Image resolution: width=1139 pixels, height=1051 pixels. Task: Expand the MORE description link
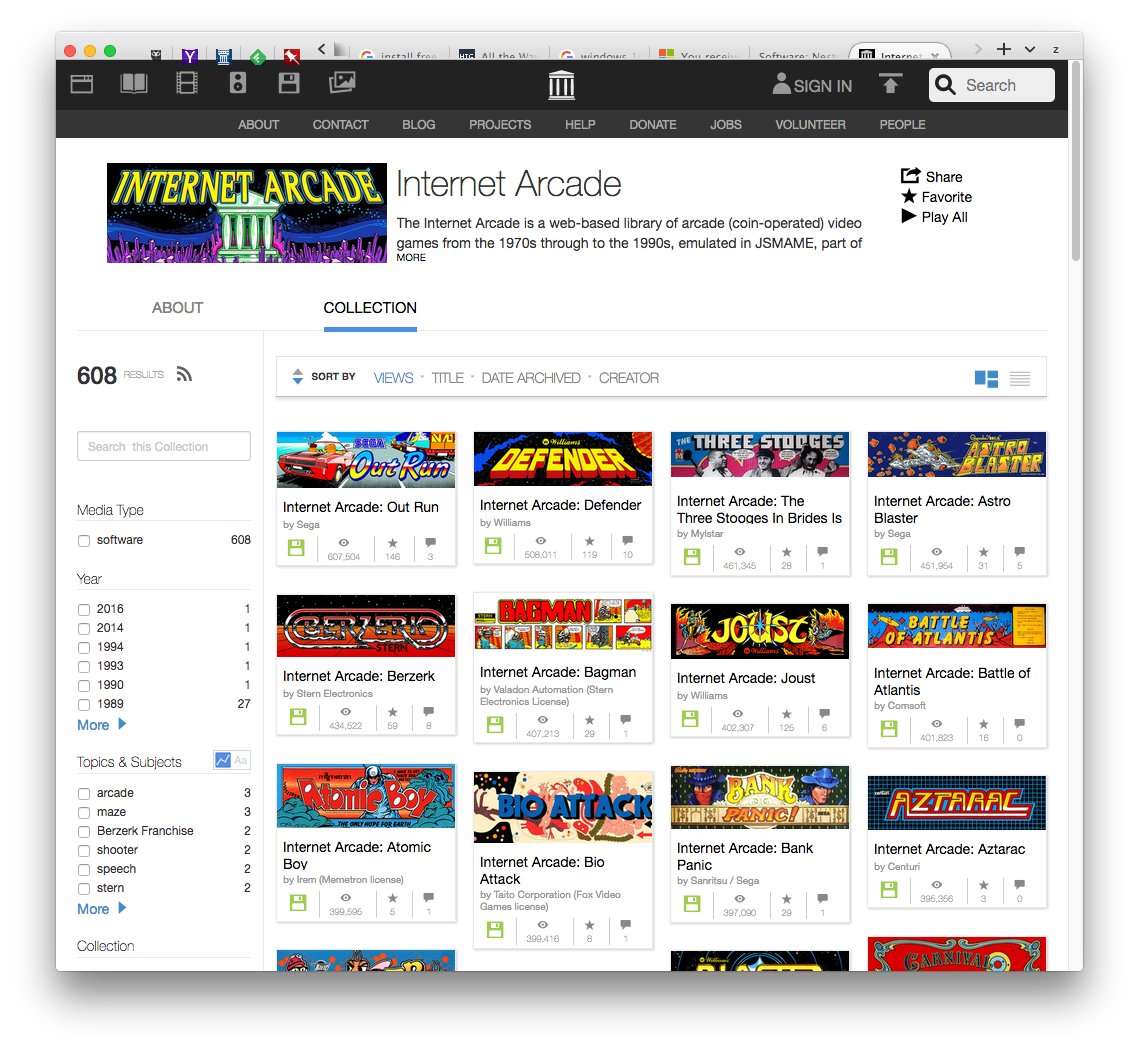click(411, 258)
